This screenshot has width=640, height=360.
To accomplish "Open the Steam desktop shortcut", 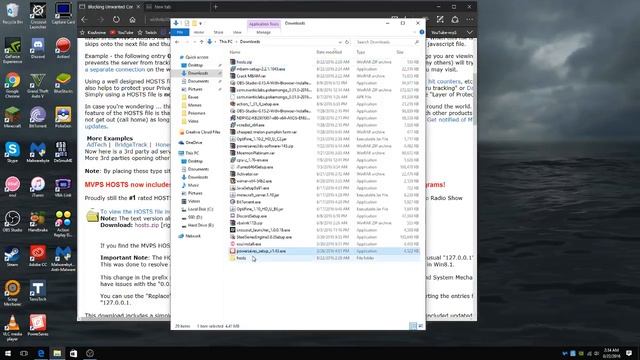I will pyautogui.click(x=12, y=256).
